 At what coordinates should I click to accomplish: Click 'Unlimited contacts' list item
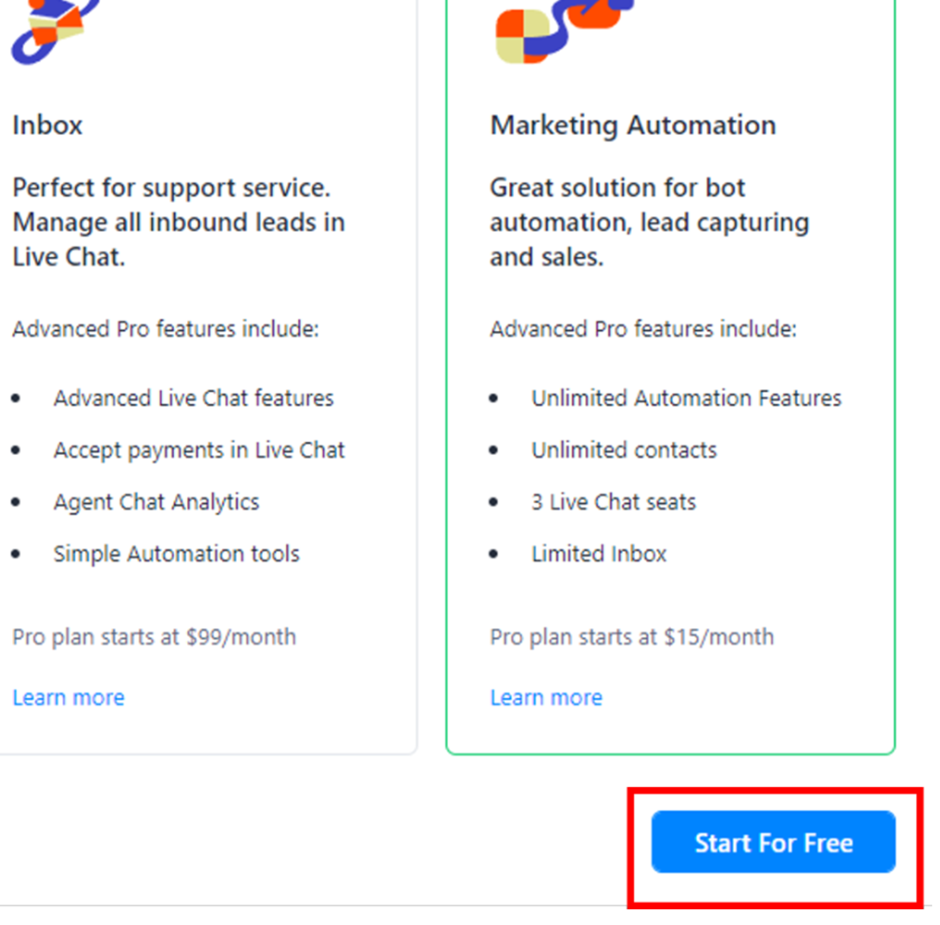(624, 450)
